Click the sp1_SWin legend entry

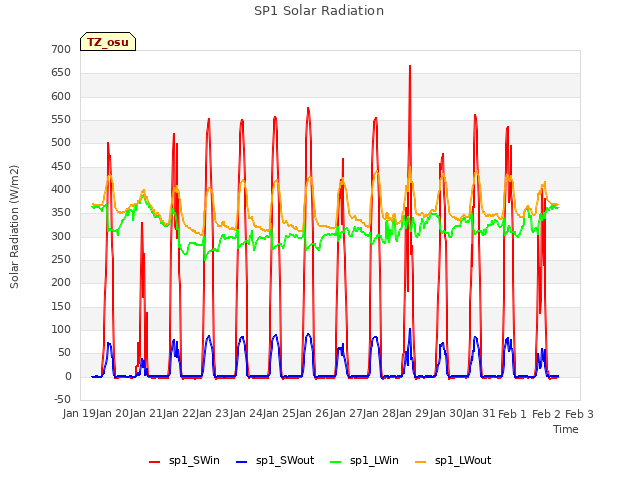(184, 461)
